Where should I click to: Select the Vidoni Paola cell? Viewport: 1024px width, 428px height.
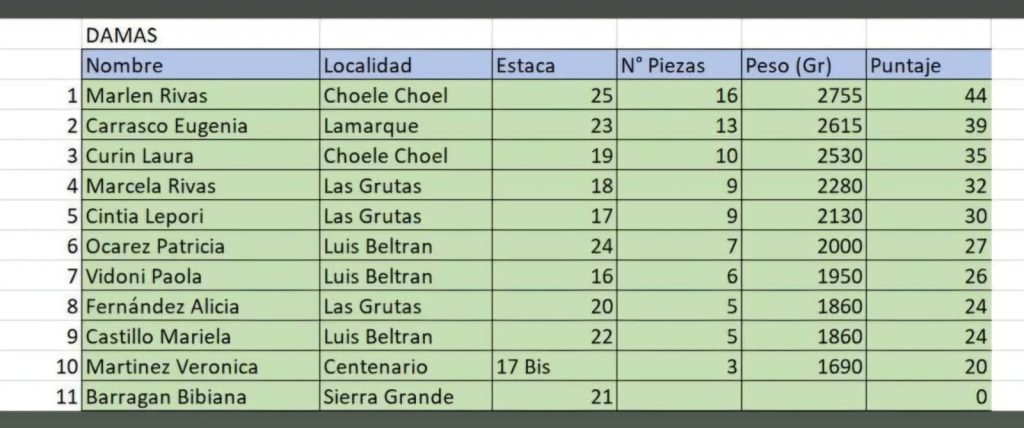tap(200, 276)
